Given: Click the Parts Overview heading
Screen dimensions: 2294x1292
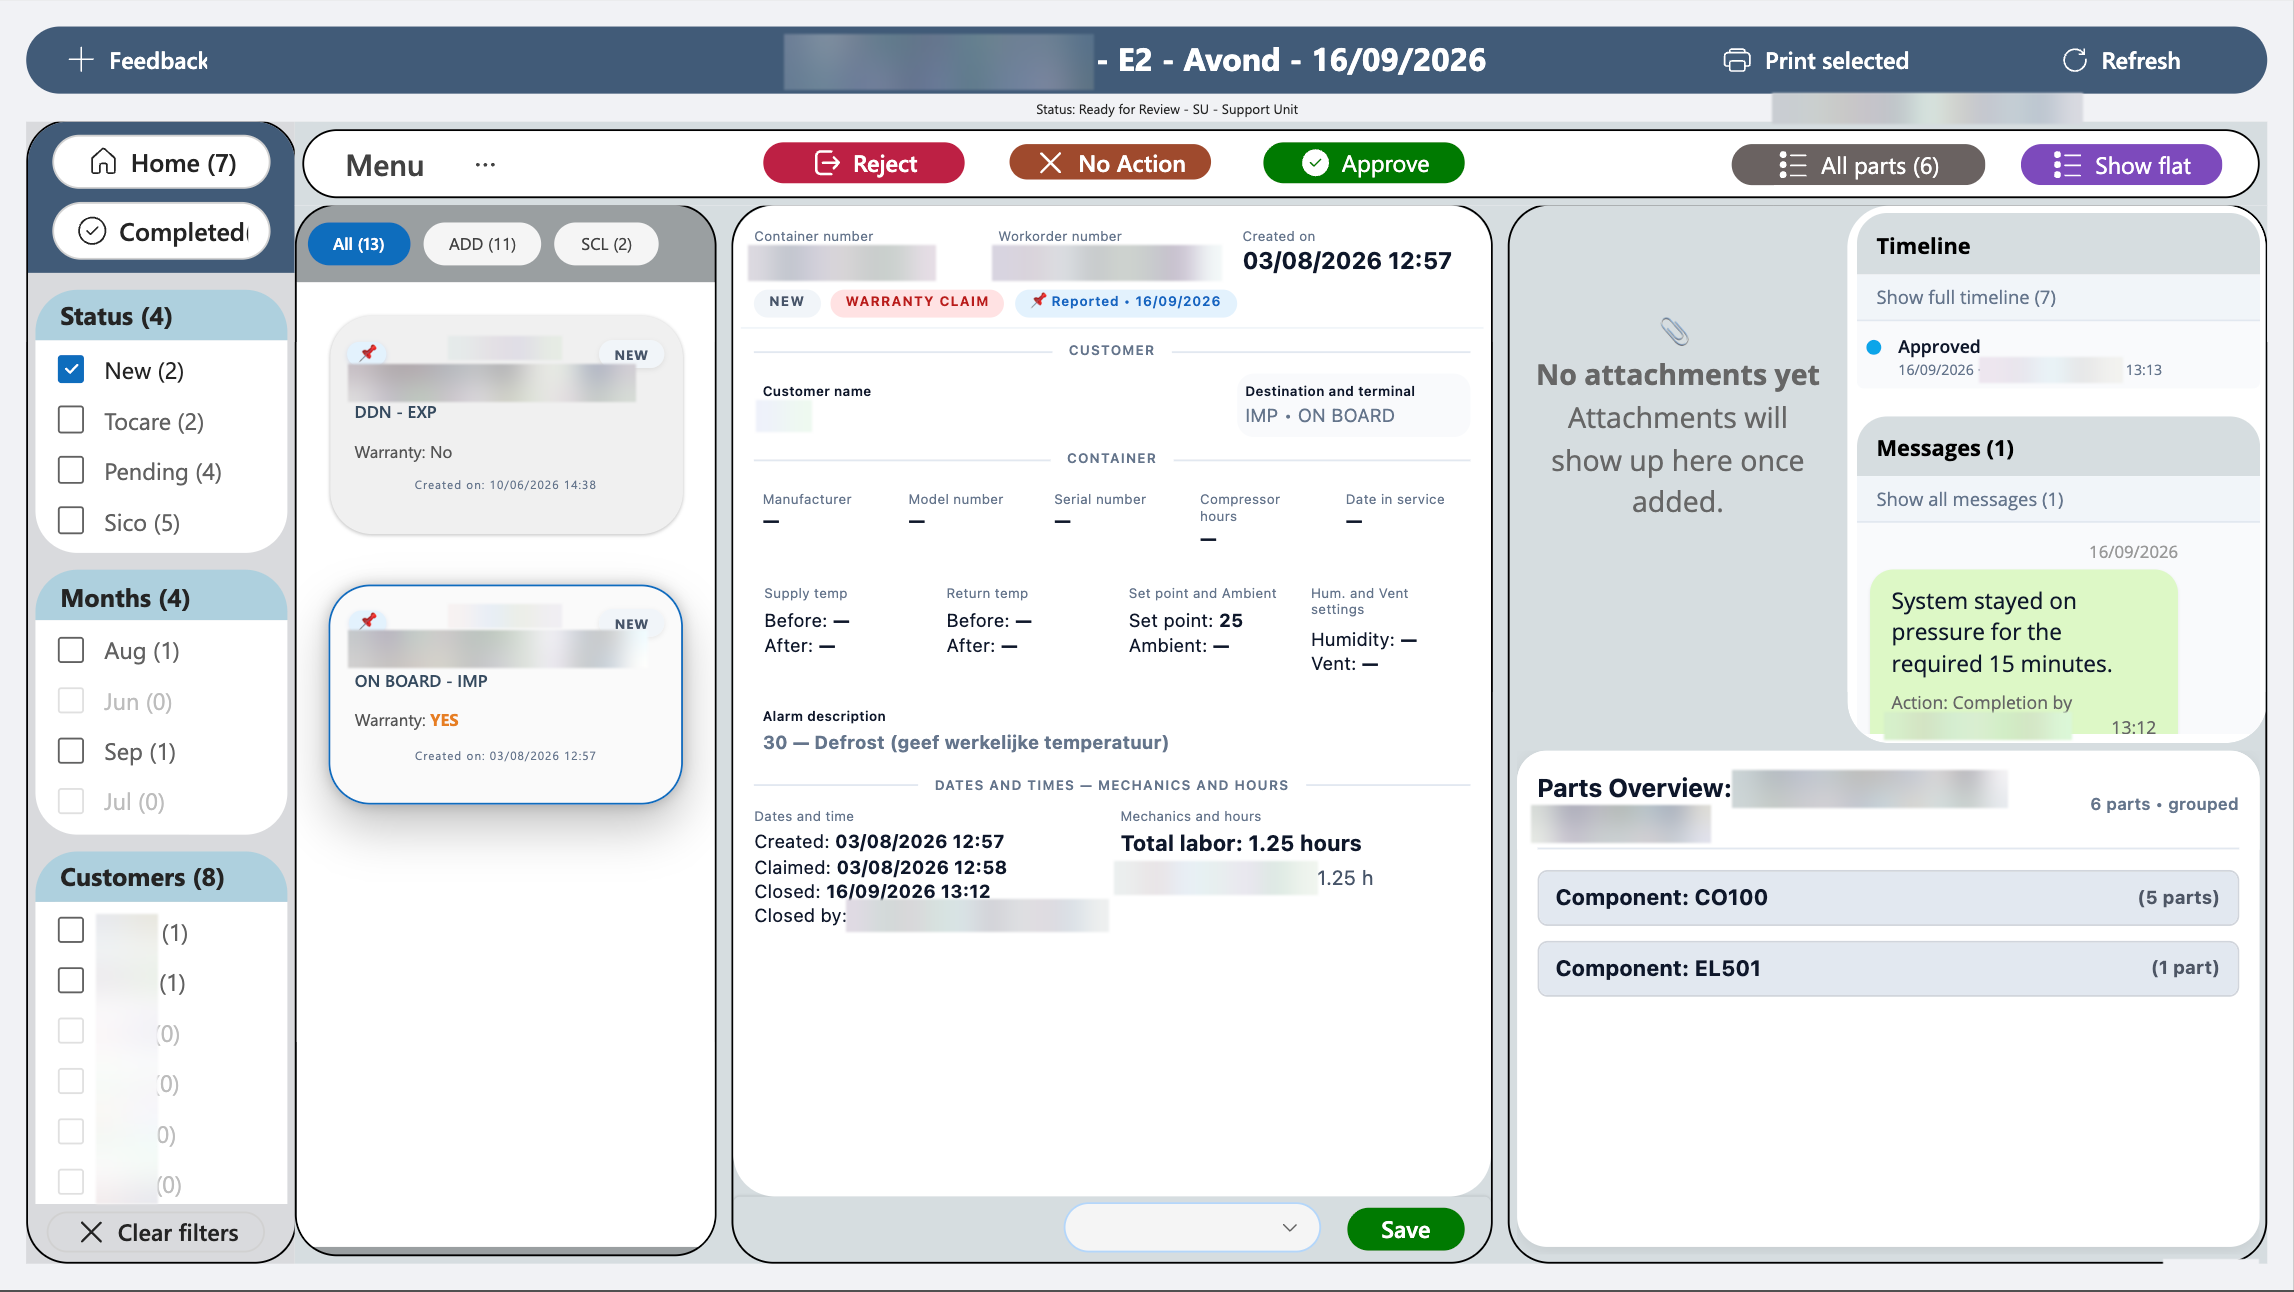Looking at the screenshot, I should [x=1633, y=788].
